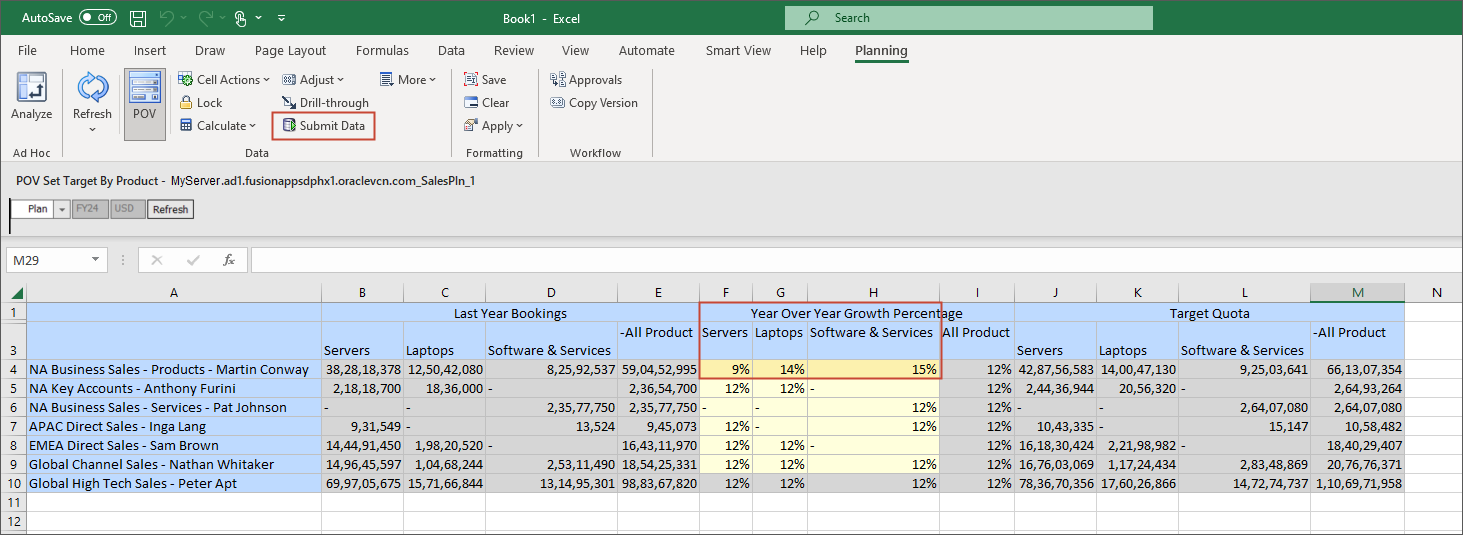This screenshot has width=1463, height=535.
Task: Click cell Global High Tech Sales - Peter Apt
Action: (174, 483)
